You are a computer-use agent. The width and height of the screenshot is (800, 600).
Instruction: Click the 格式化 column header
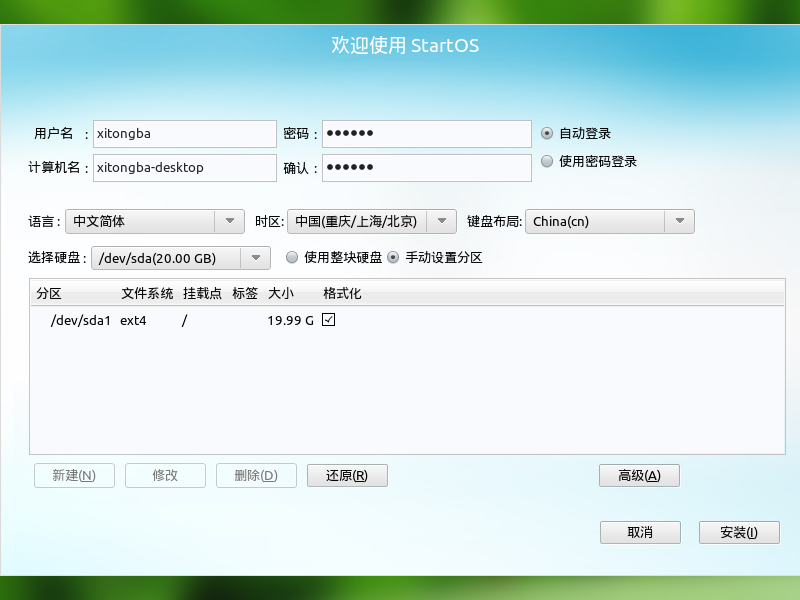click(x=342, y=293)
